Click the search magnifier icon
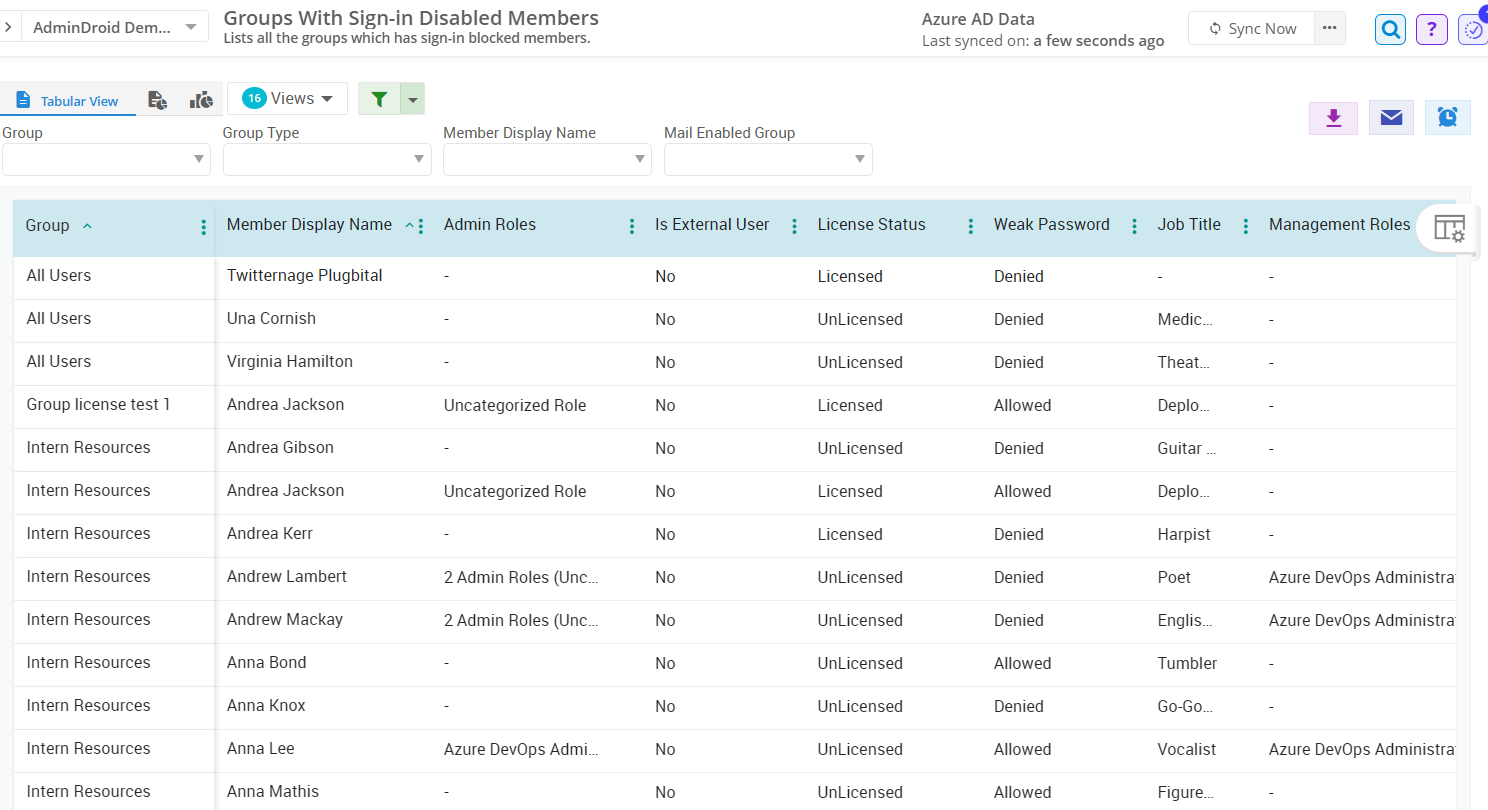The height and width of the screenshot is (810, 1488). click(1390, 29)
